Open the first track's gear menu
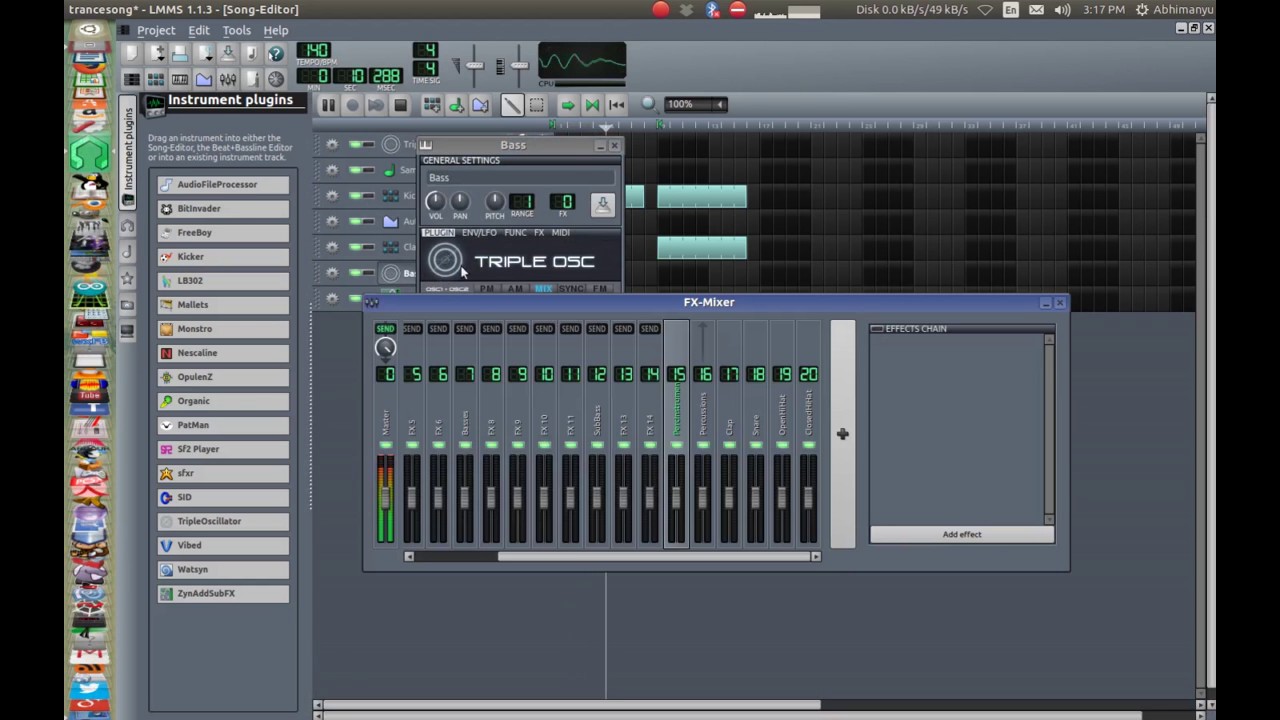 coord(332,145)
